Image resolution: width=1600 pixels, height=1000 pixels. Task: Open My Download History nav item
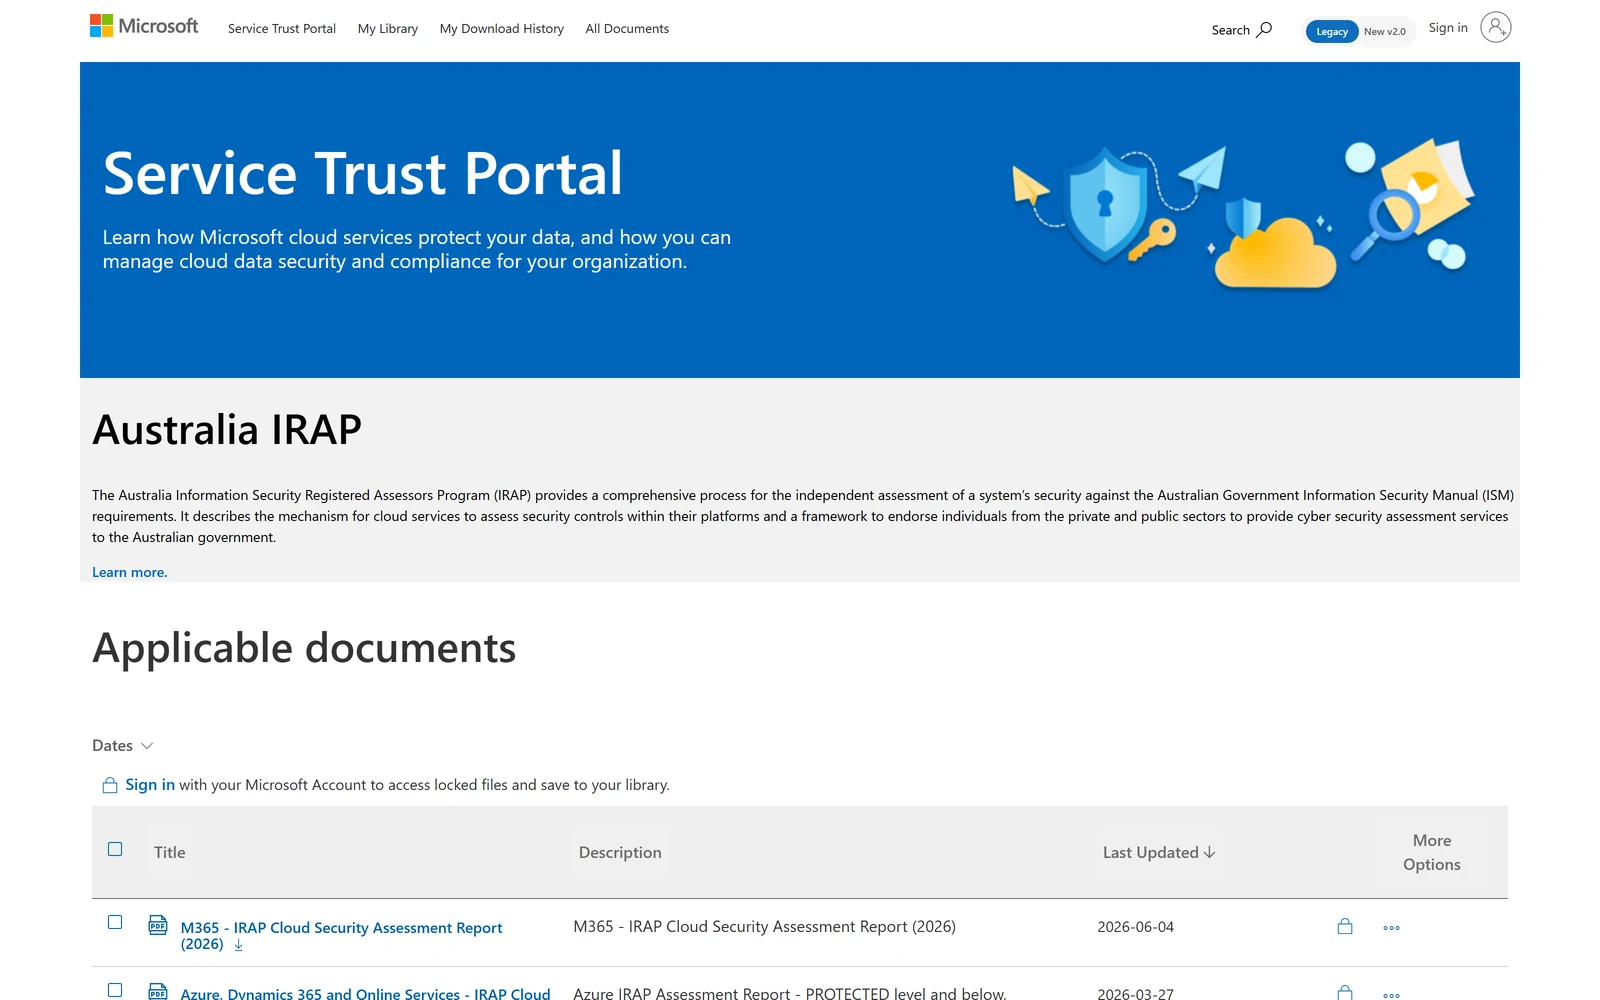click(x=502, y=29)
